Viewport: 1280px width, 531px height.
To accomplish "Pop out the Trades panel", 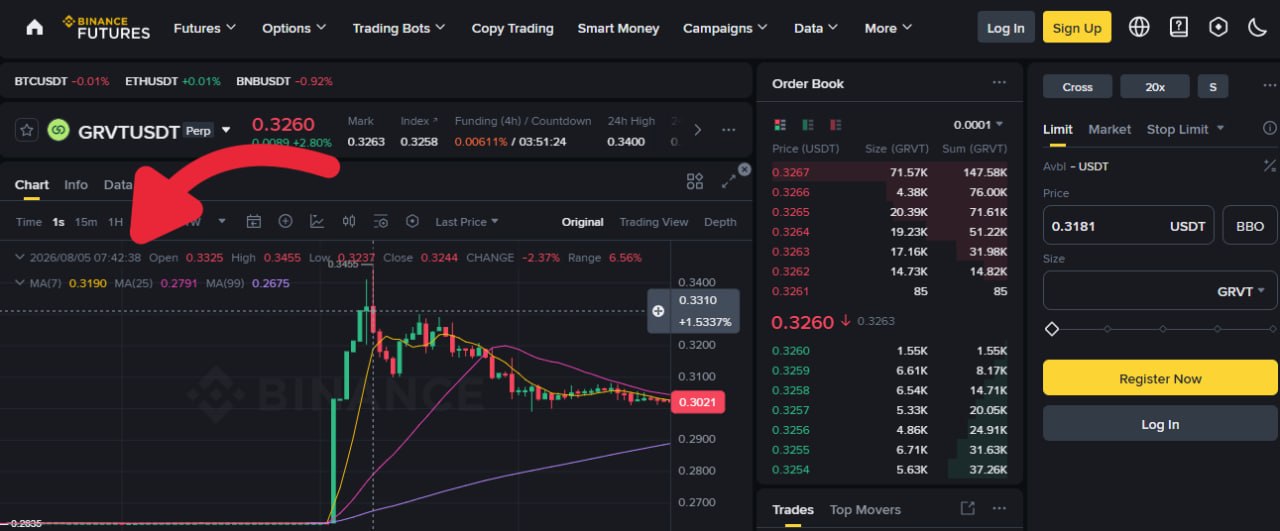I will 967,509.
